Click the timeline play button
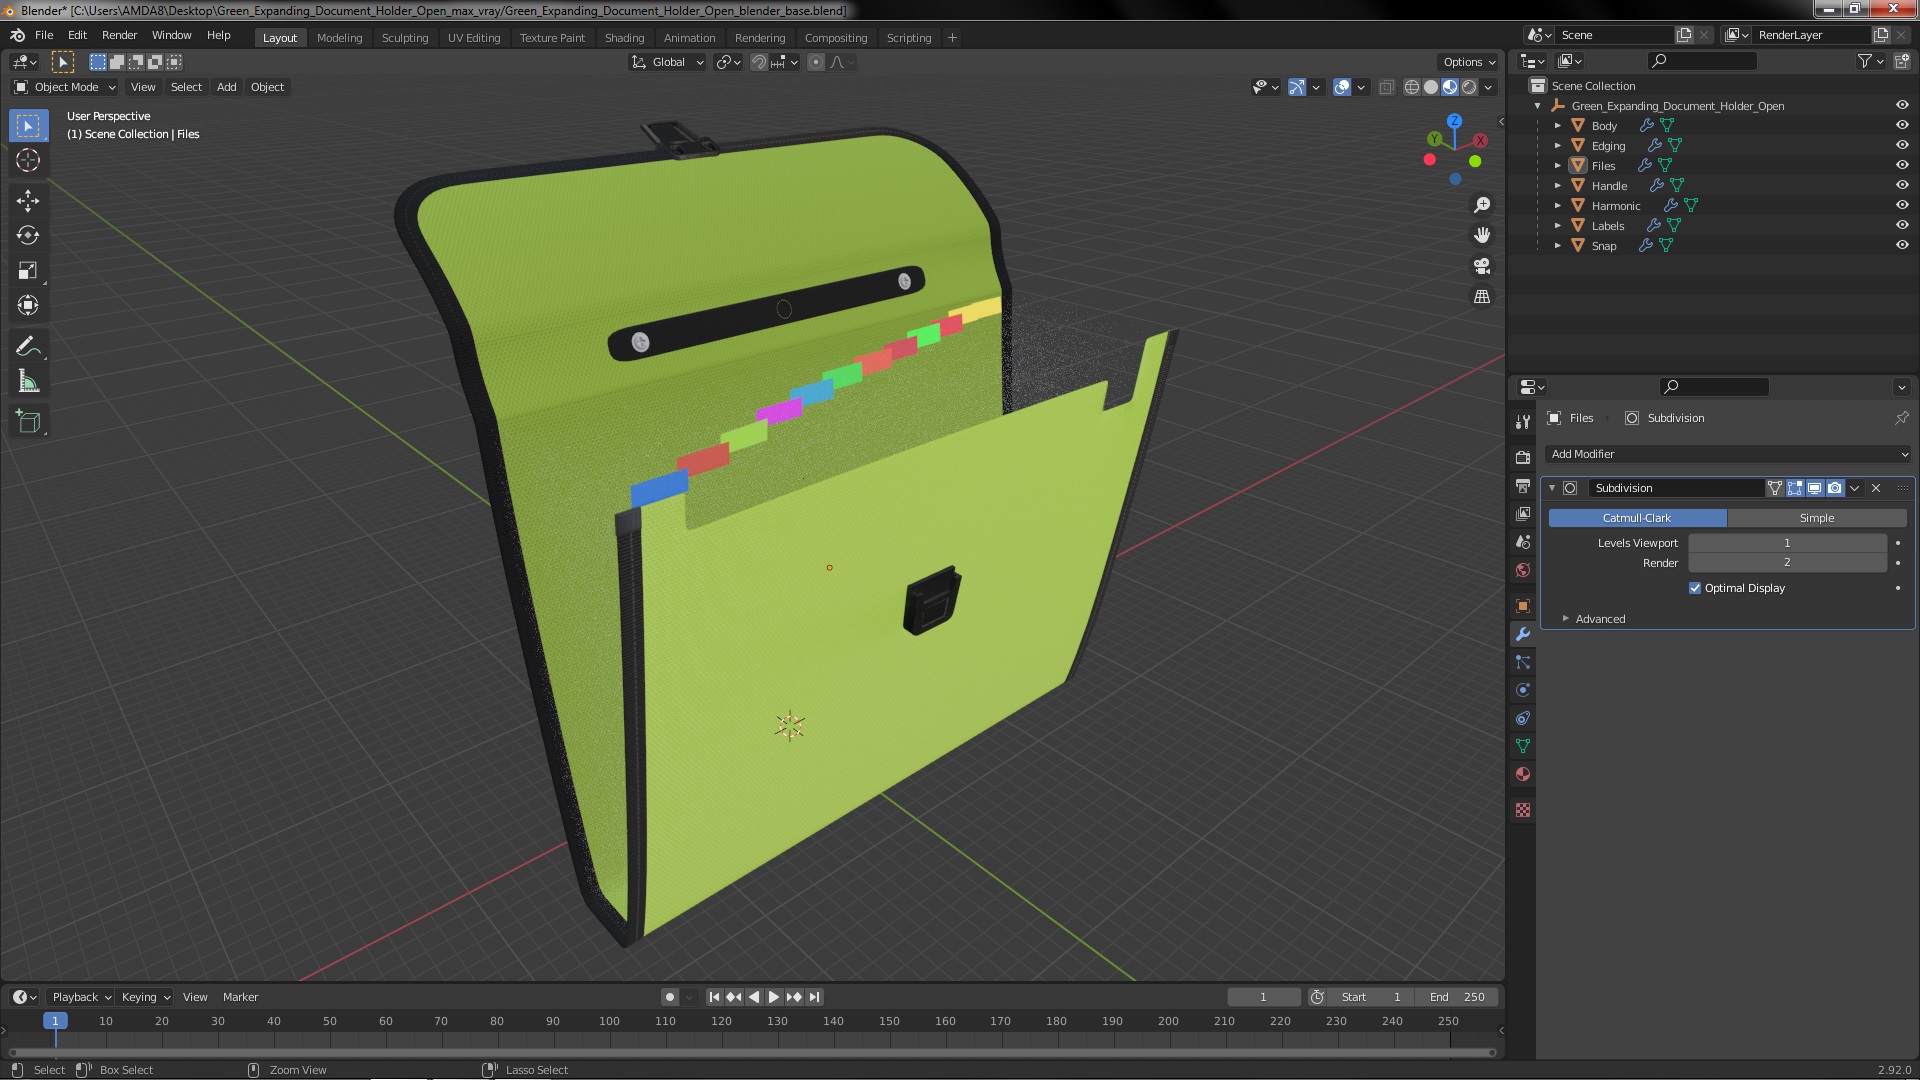The width and height of the screenshot is (1920, 1080). coord(774,997)
